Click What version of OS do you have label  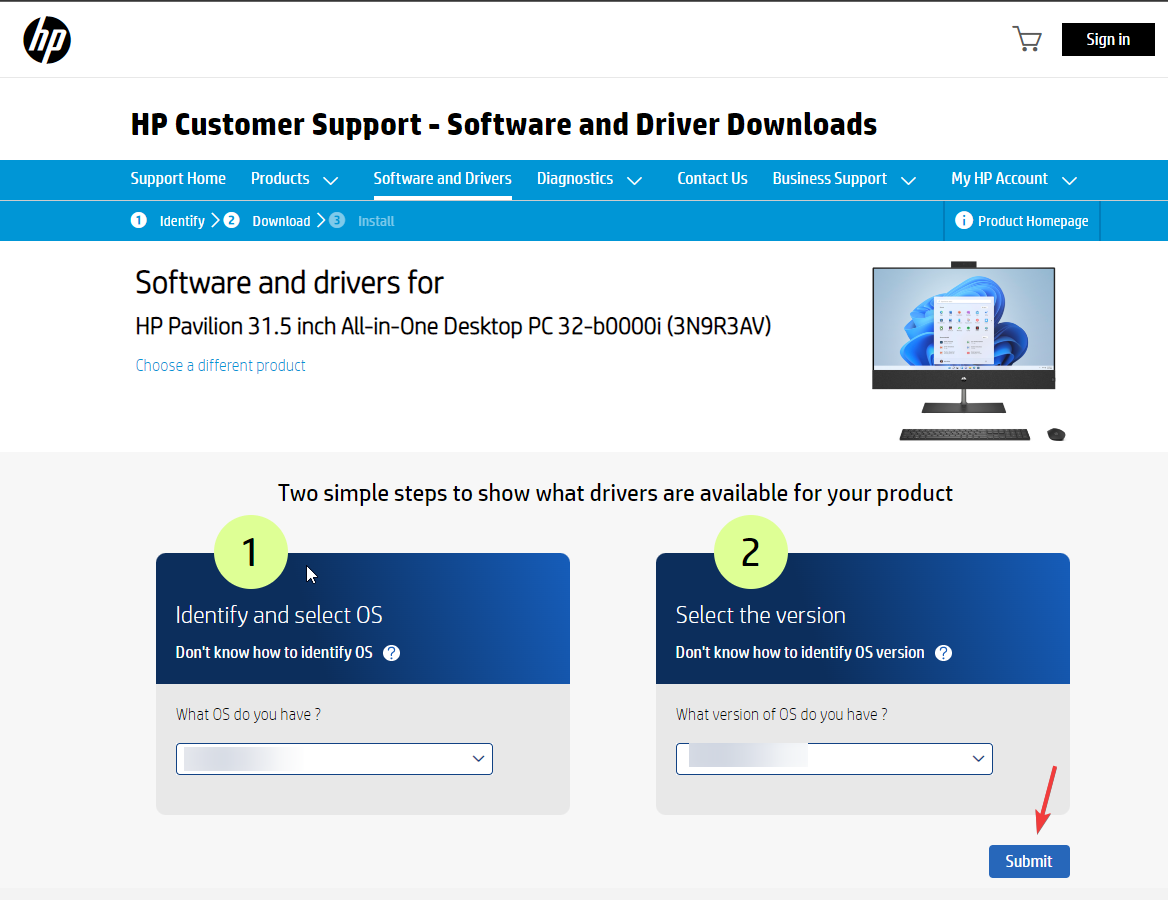pos(781,714)
